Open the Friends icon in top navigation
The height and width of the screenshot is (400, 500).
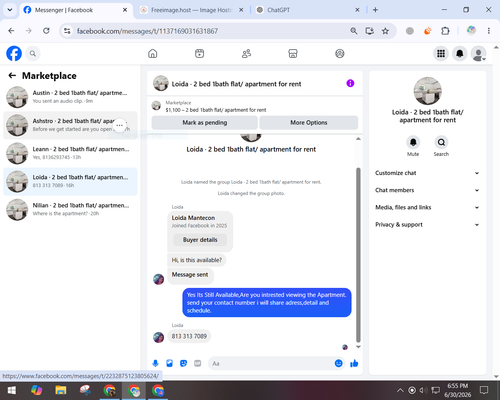[246, 53]
